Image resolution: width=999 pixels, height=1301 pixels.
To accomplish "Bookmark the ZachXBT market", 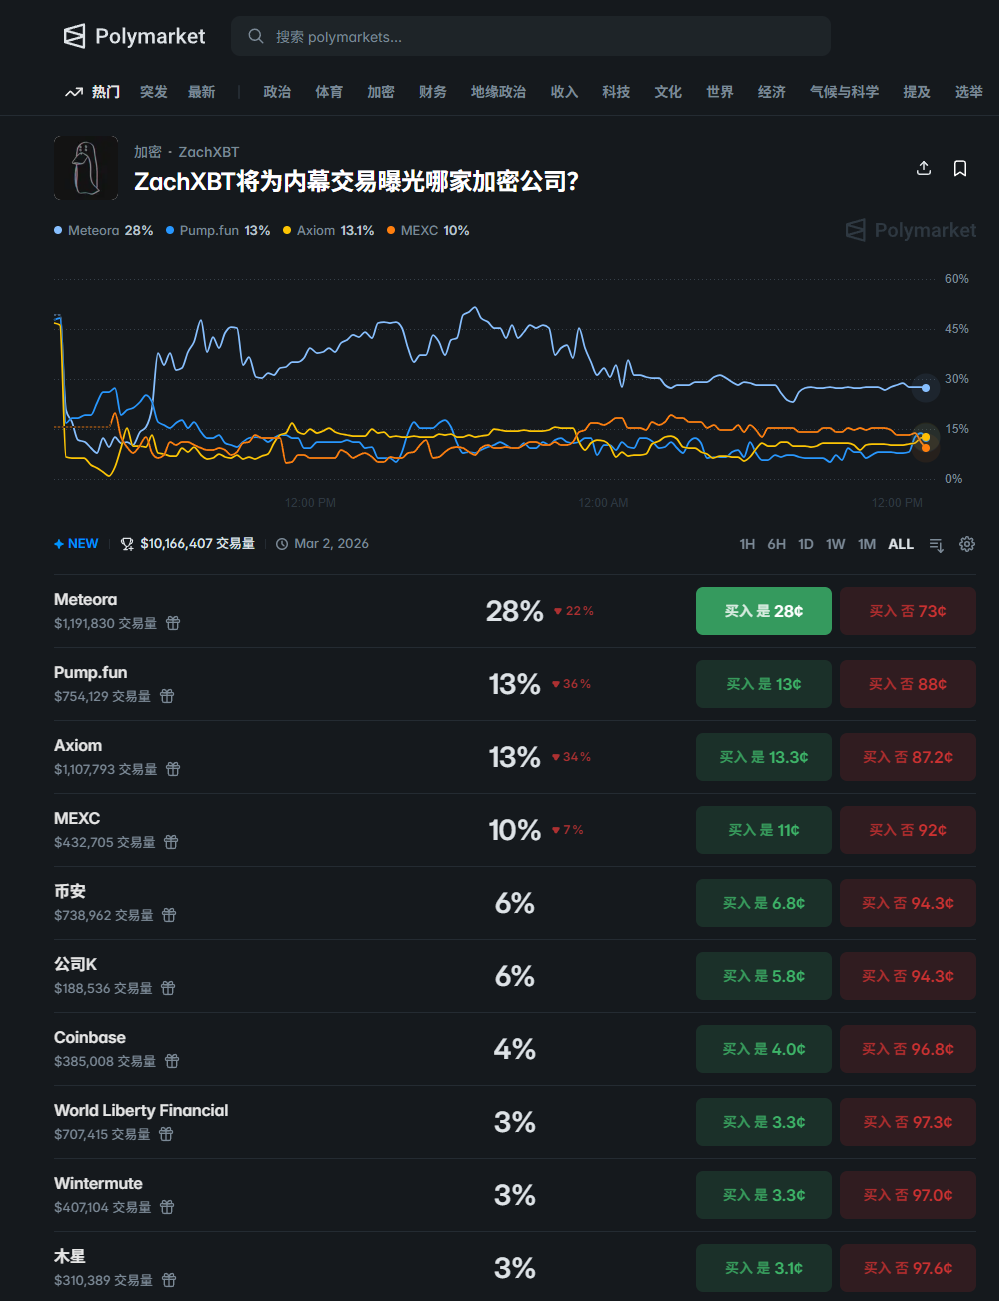I will click(x=960, y=168).
